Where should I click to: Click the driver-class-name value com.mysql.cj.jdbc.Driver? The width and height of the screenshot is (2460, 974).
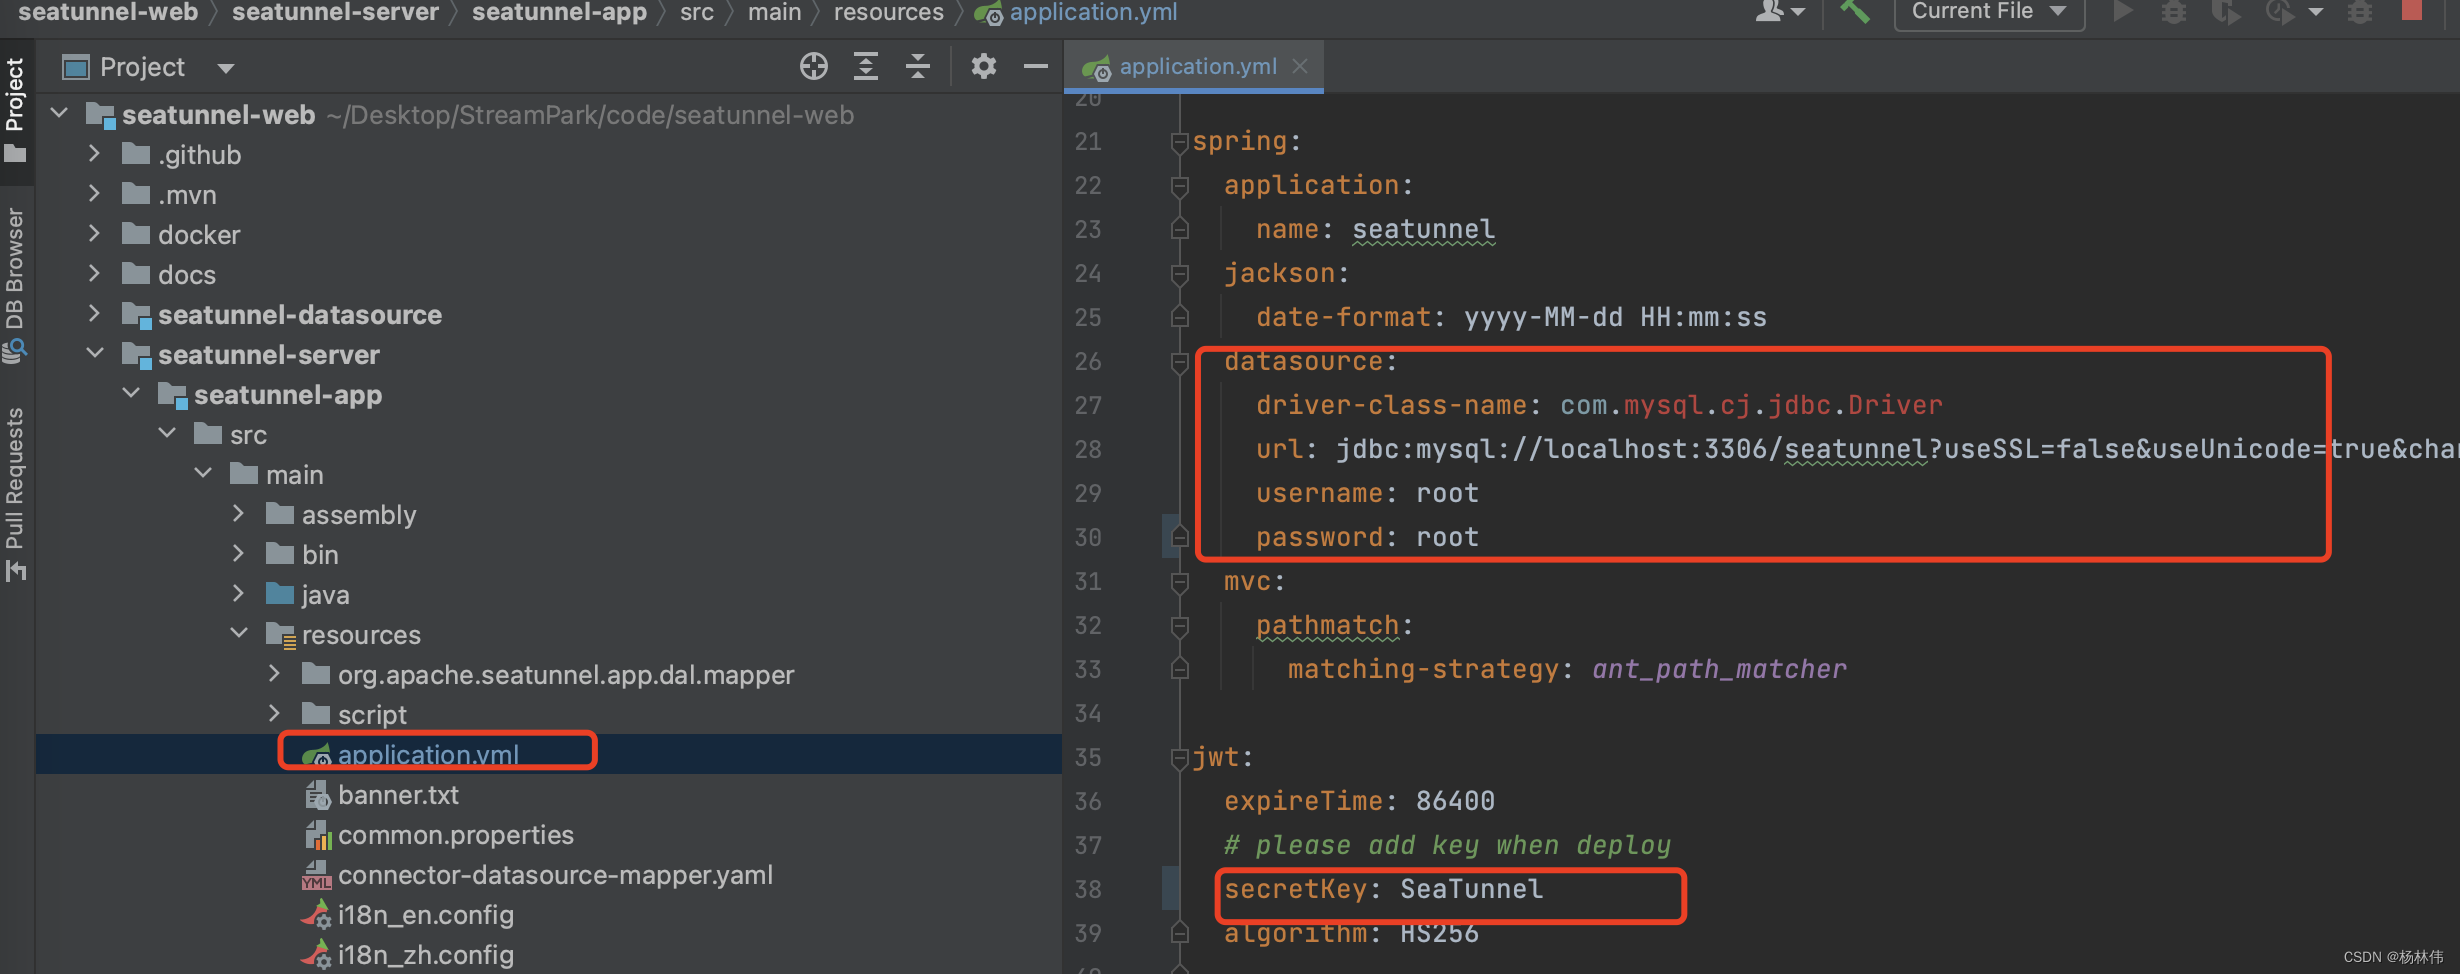click(x=1751, y=405)
